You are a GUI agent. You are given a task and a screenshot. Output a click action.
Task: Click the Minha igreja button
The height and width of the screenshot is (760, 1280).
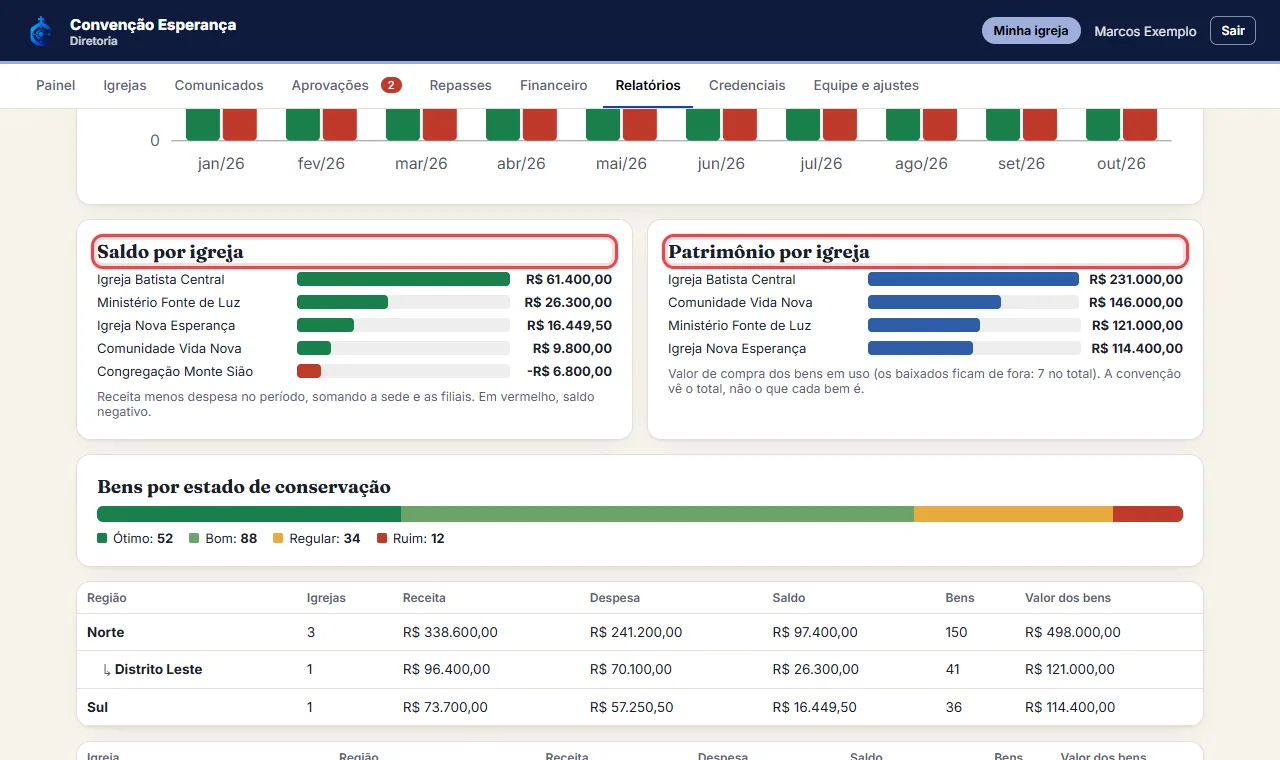1031,31
